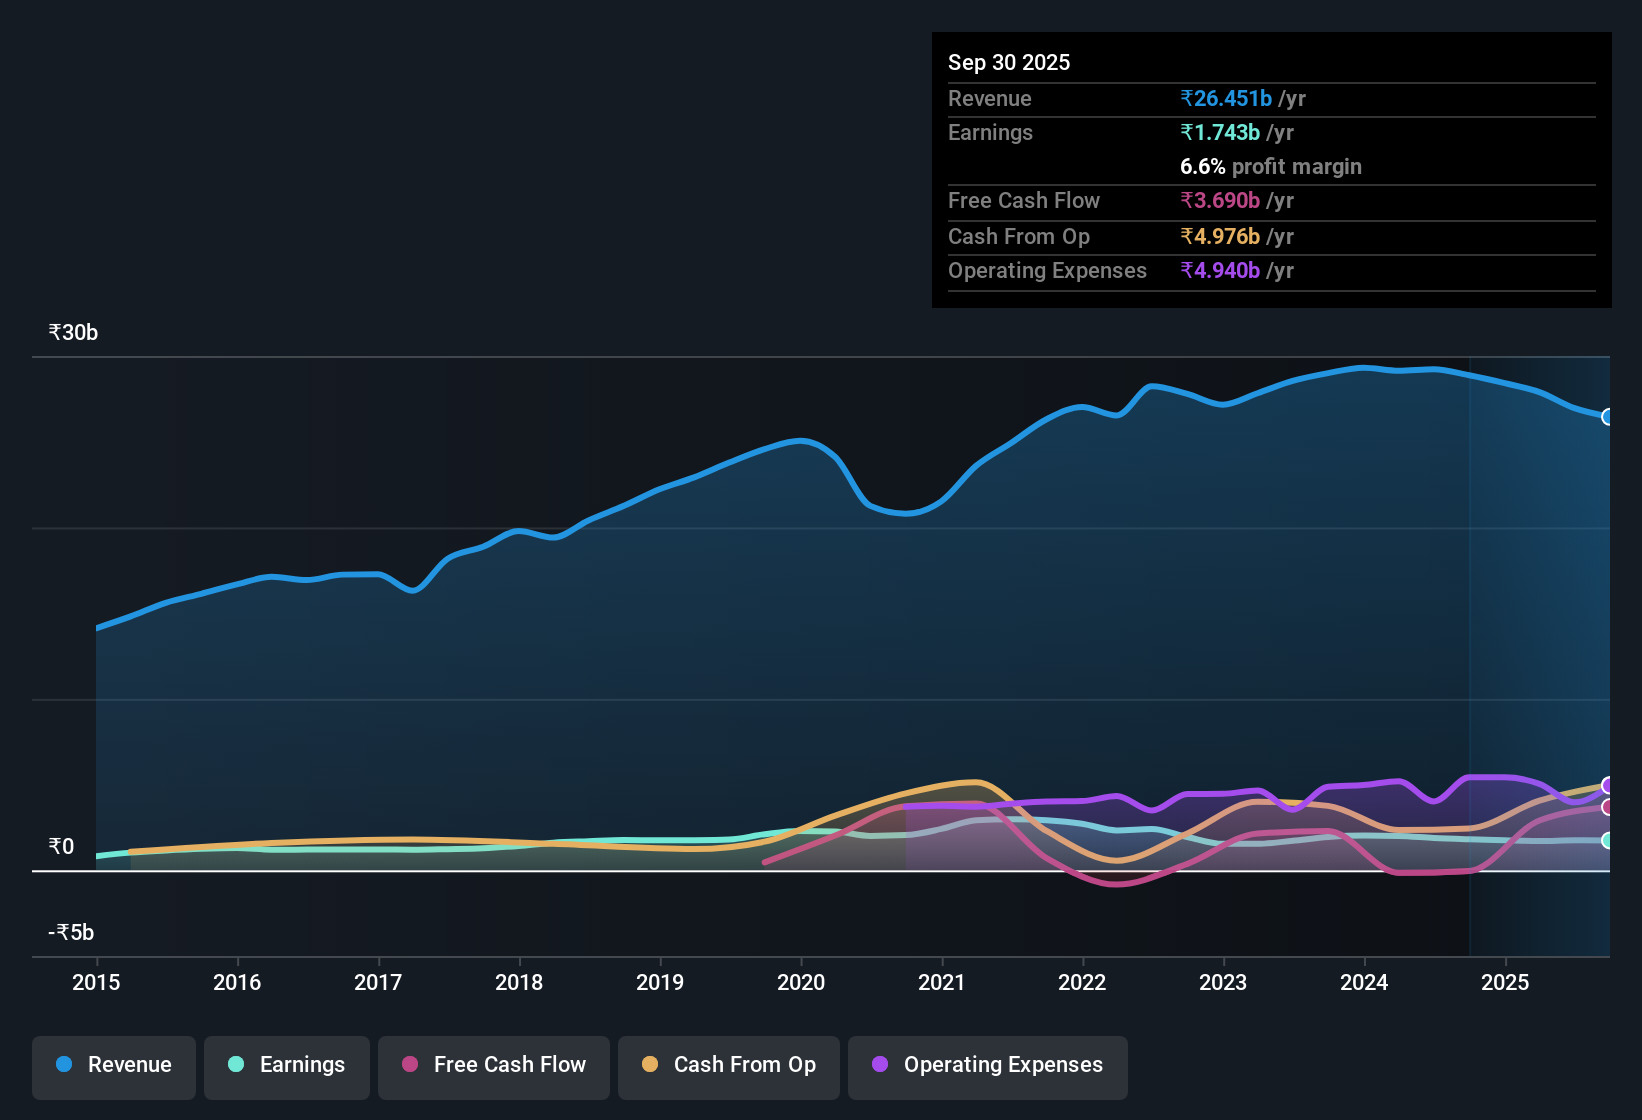Viewport: 1642px width, 1120px height.
Task: Select the blue Revenue legend dot
Action: pos(63,1065)
